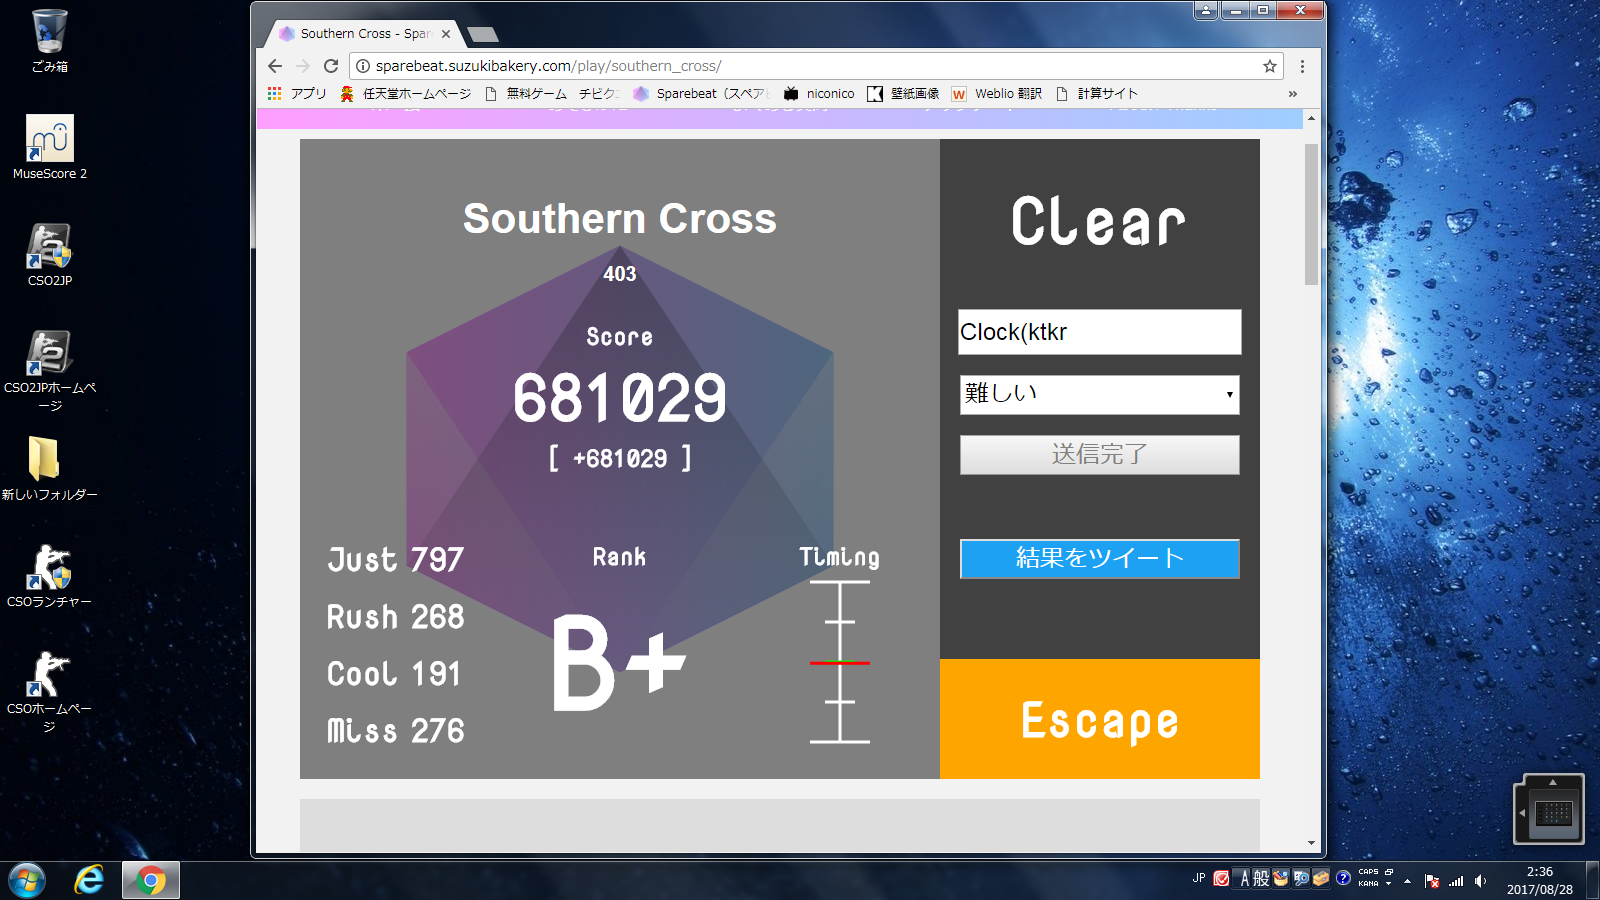Show hidden bookmarks with the chevron
Viewport: 1600px width, 900px height.
point(1292,94)
